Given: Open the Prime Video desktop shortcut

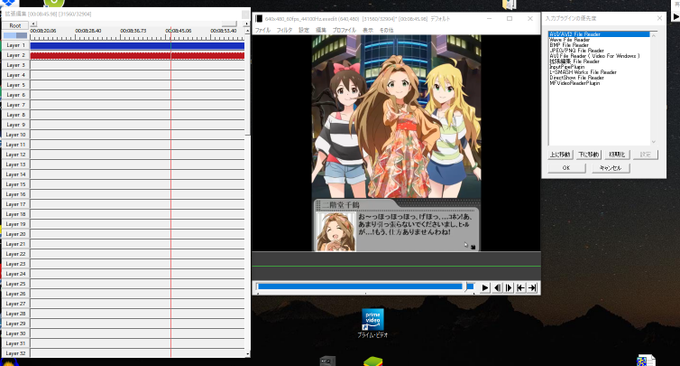Looking at the screenshot, I should coord(373,323).
